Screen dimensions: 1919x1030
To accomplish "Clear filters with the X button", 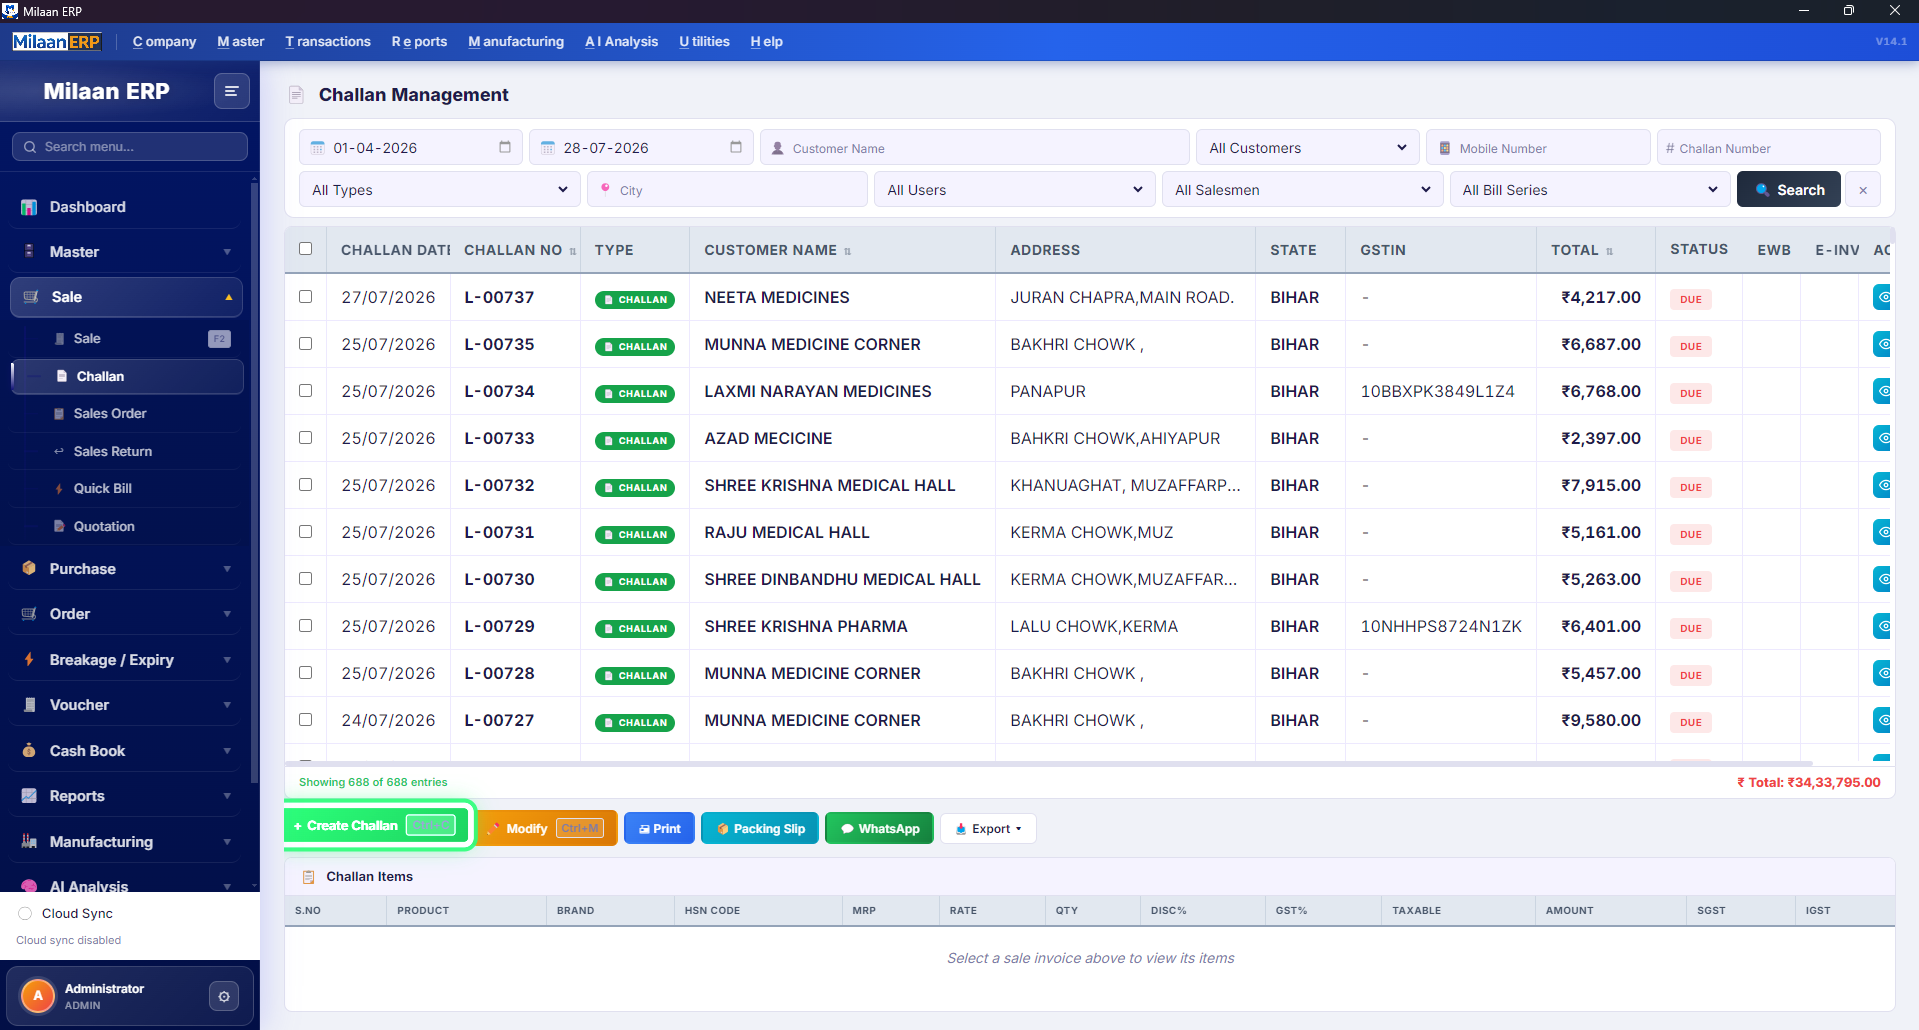I will tap(1863, 190).
